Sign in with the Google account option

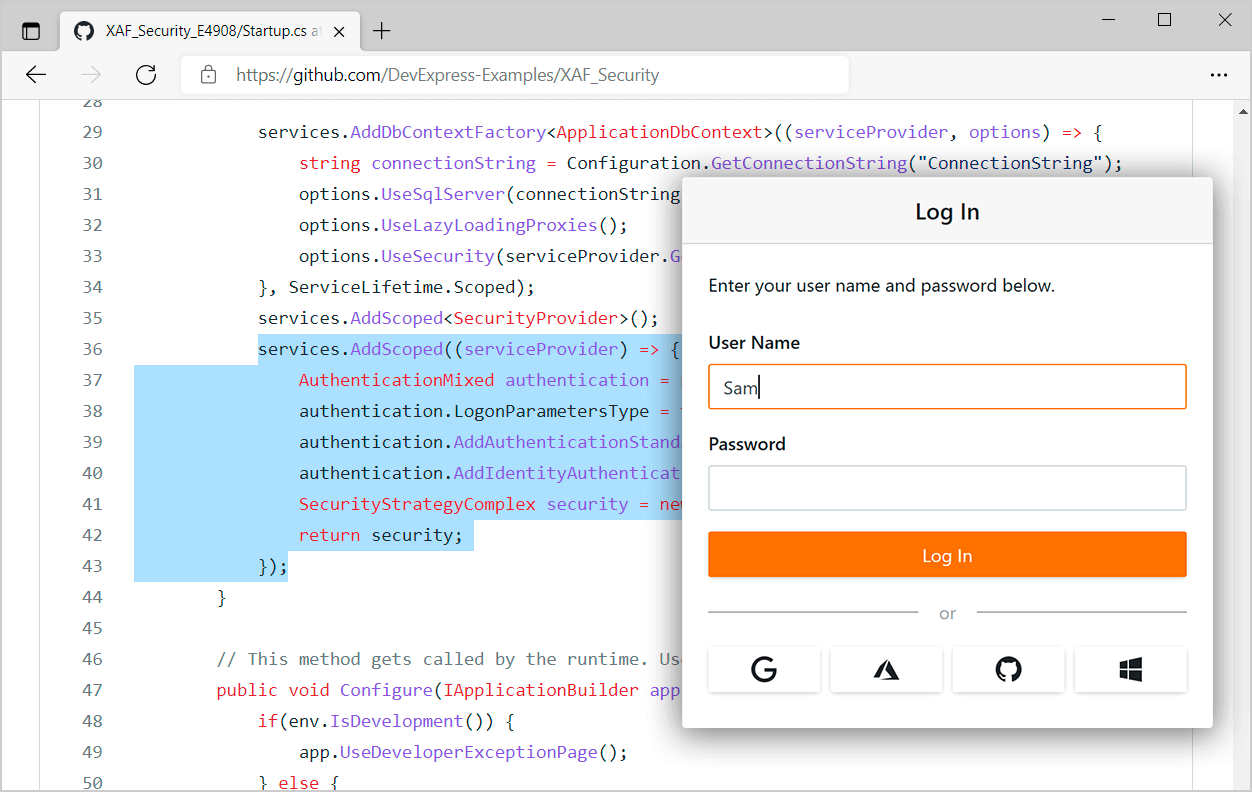coord(764,669)
